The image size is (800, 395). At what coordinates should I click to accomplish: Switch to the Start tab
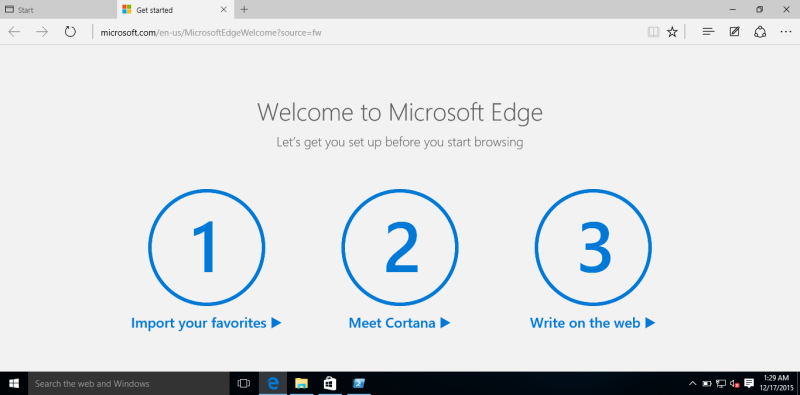[x=58, y=10]
